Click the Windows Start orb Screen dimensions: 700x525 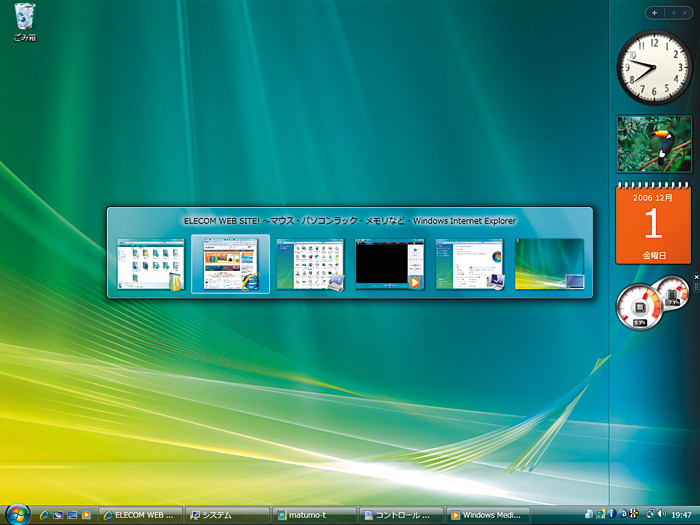(17, 514)
